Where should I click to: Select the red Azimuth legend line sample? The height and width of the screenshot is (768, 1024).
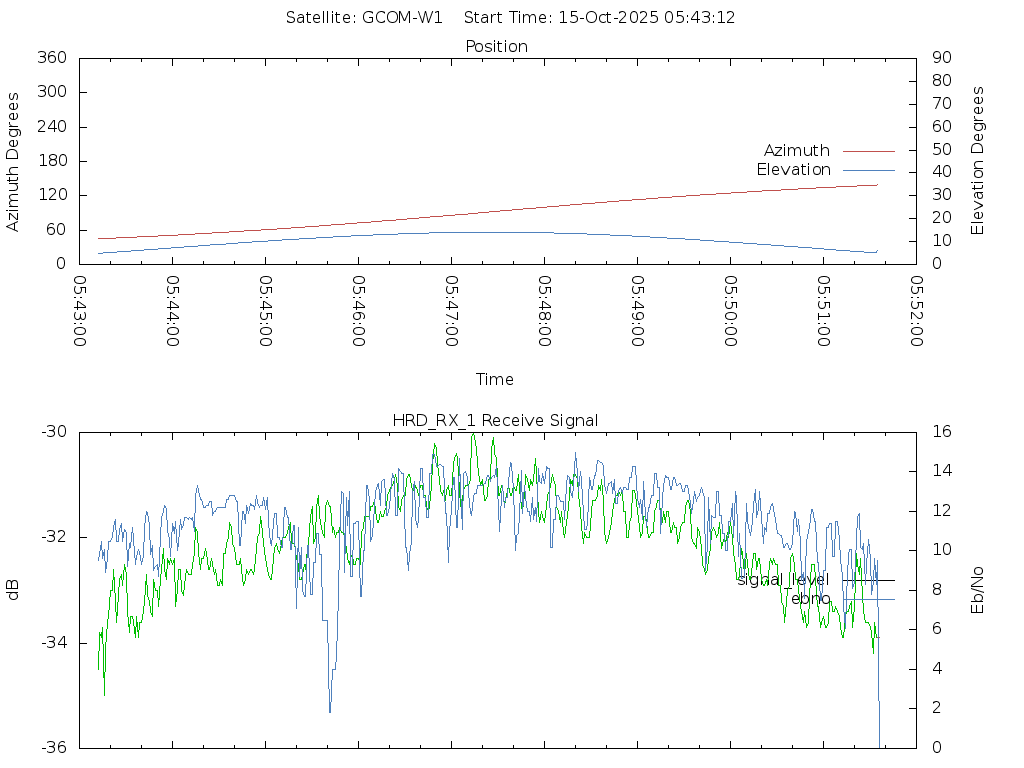click(868, 151)
